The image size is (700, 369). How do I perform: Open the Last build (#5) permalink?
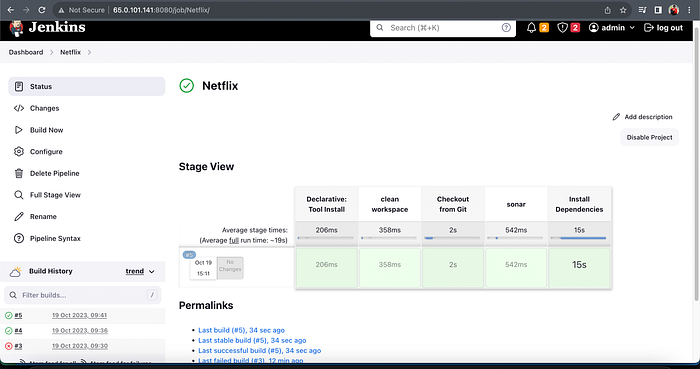(x=241, y=330)
